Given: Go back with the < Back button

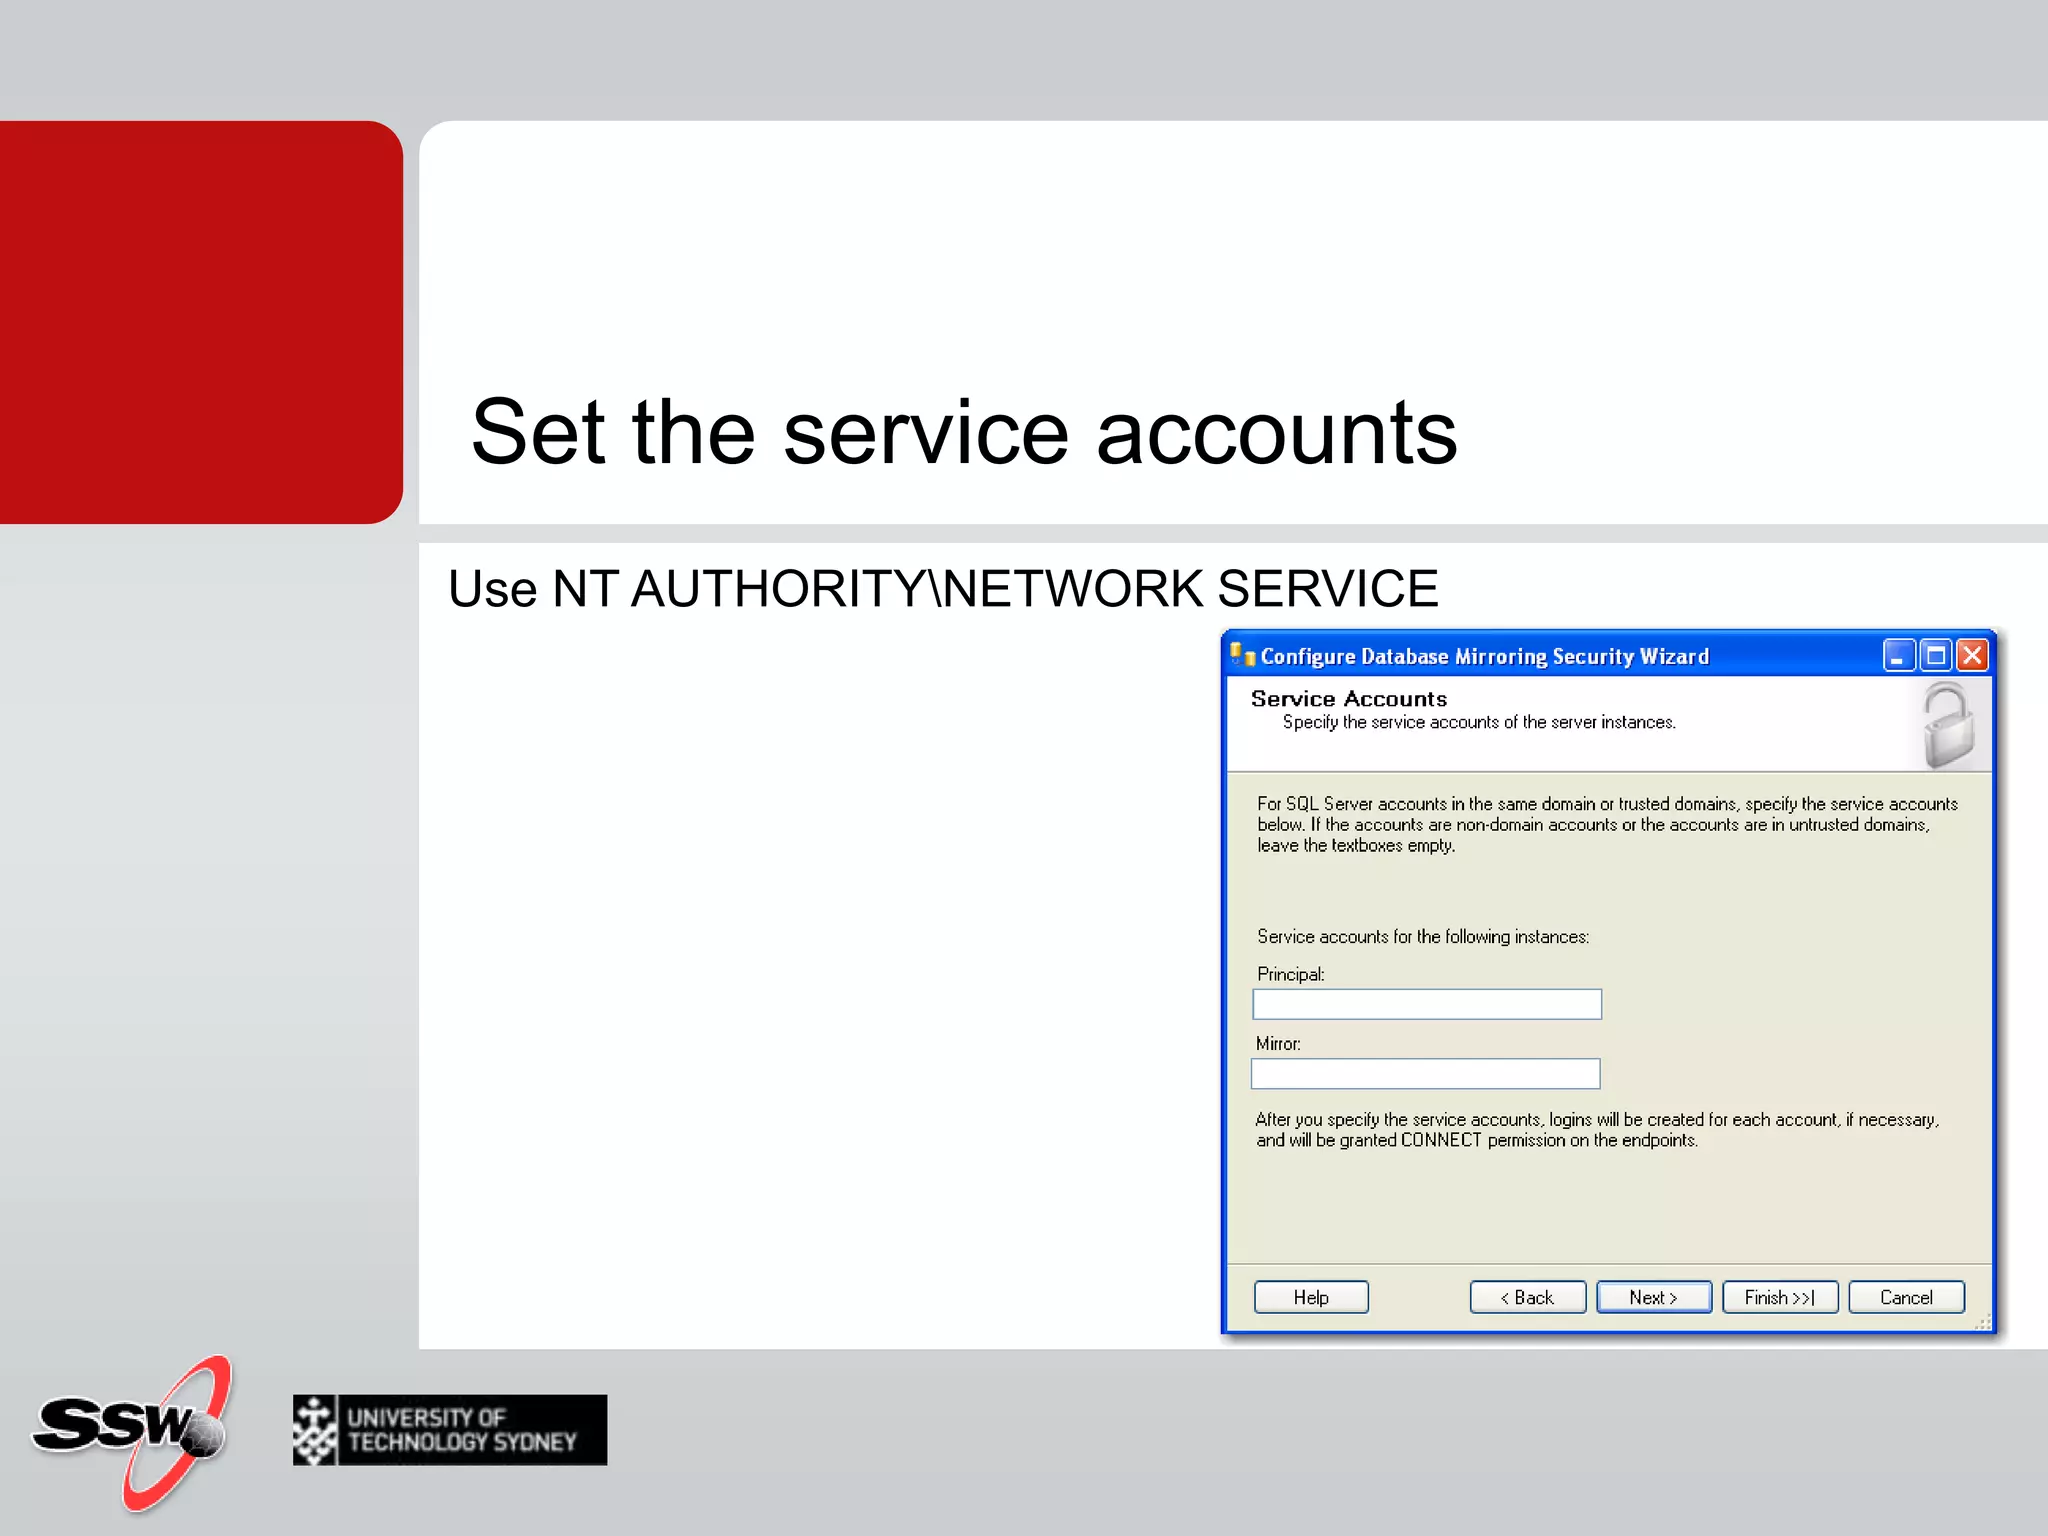Looking at the screenshot, I should coord(1527,1297).
